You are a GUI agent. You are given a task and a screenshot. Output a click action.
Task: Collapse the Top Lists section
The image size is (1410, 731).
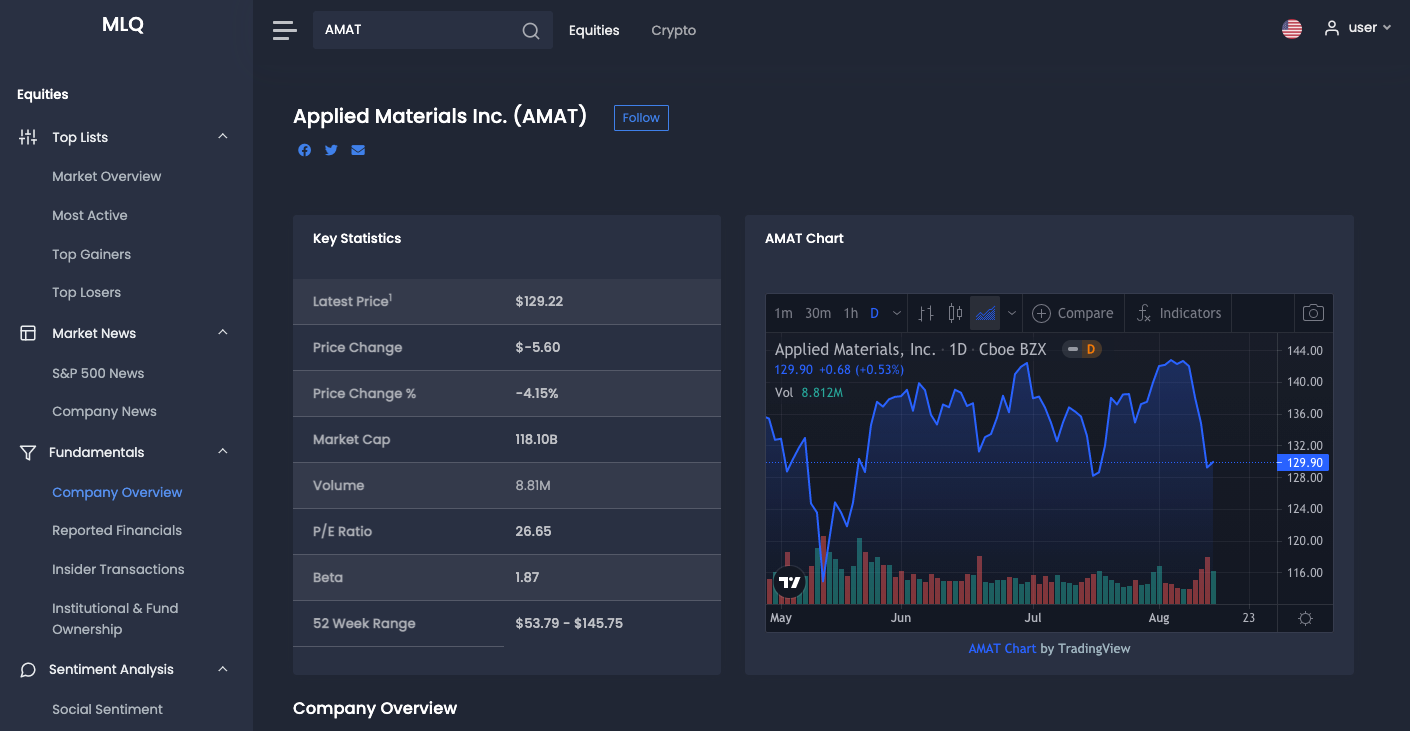coord(223,137)
